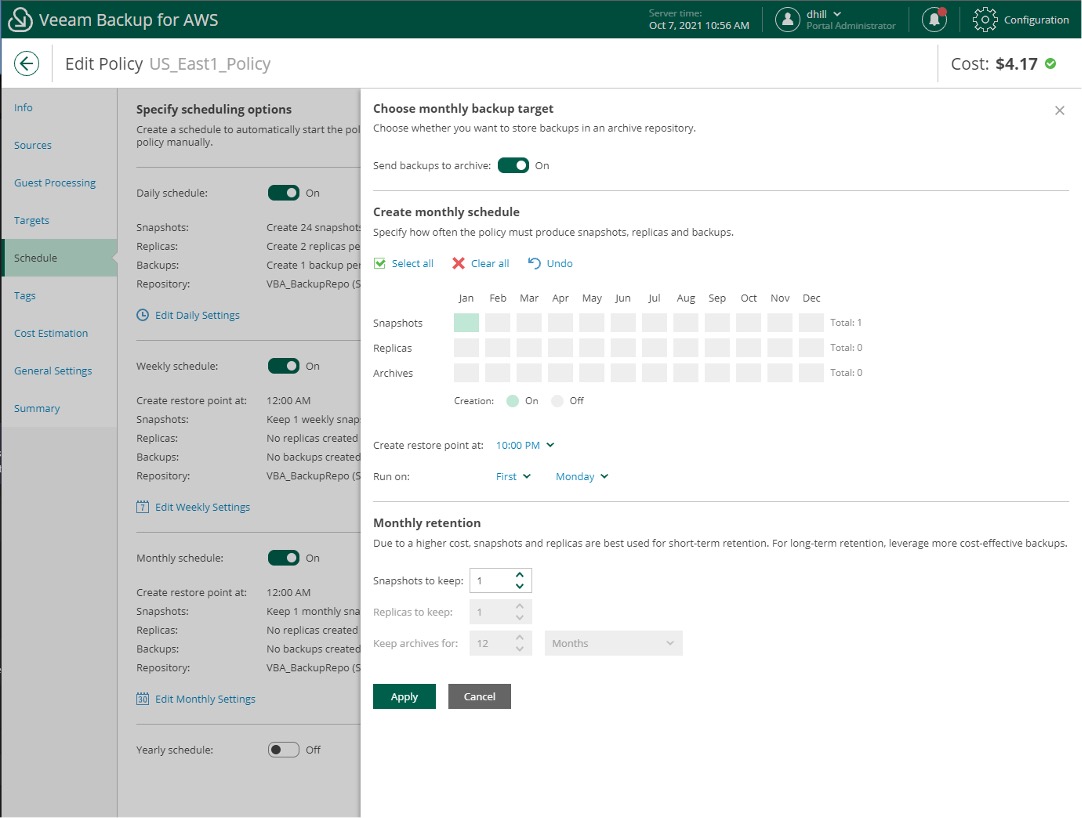Go to the Sources step

(x=33, y=145)
